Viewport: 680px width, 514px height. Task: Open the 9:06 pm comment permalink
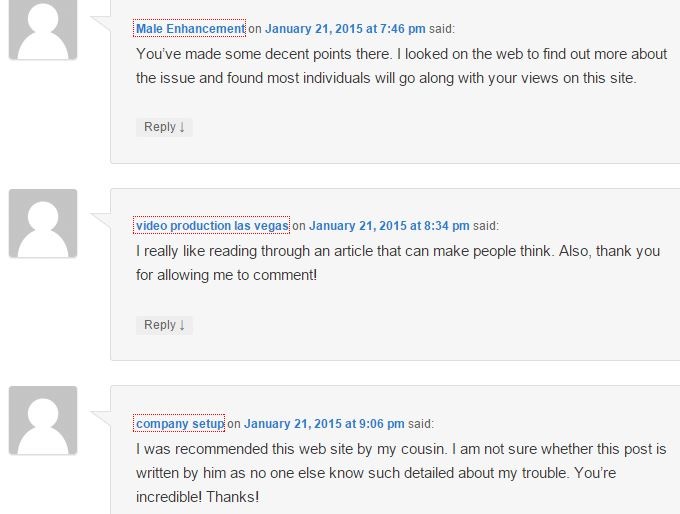324,423
